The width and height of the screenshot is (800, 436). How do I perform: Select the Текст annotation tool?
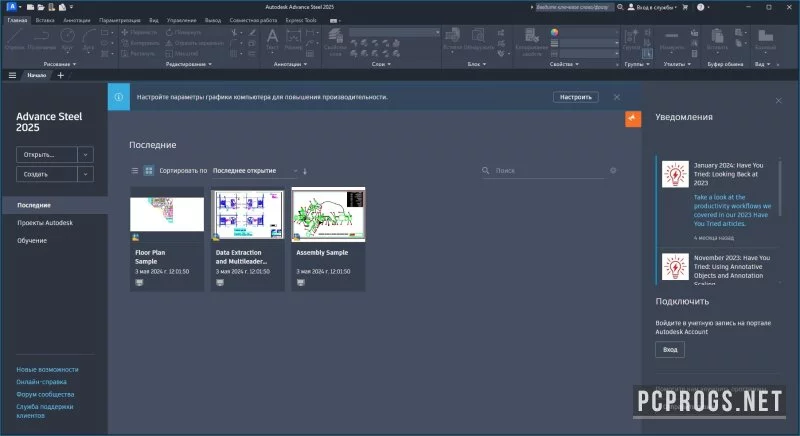(272, 39)
